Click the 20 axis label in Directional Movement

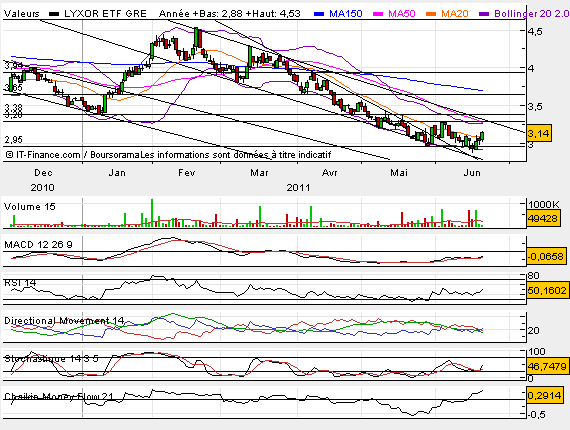(534, 331)
